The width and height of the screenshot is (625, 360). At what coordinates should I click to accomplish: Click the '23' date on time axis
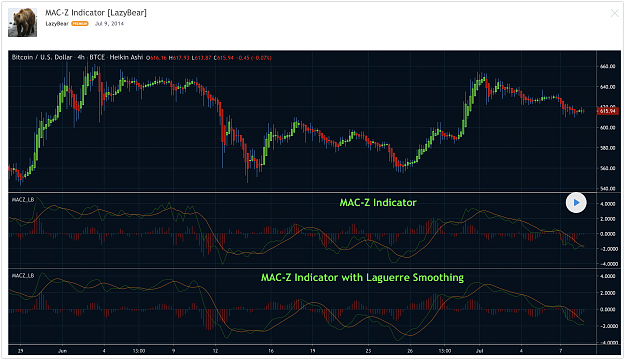[368, 351]
